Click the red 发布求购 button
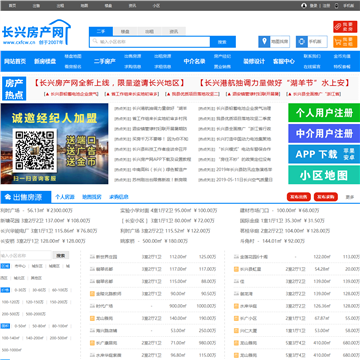360x360 pixels. [326, 197]
